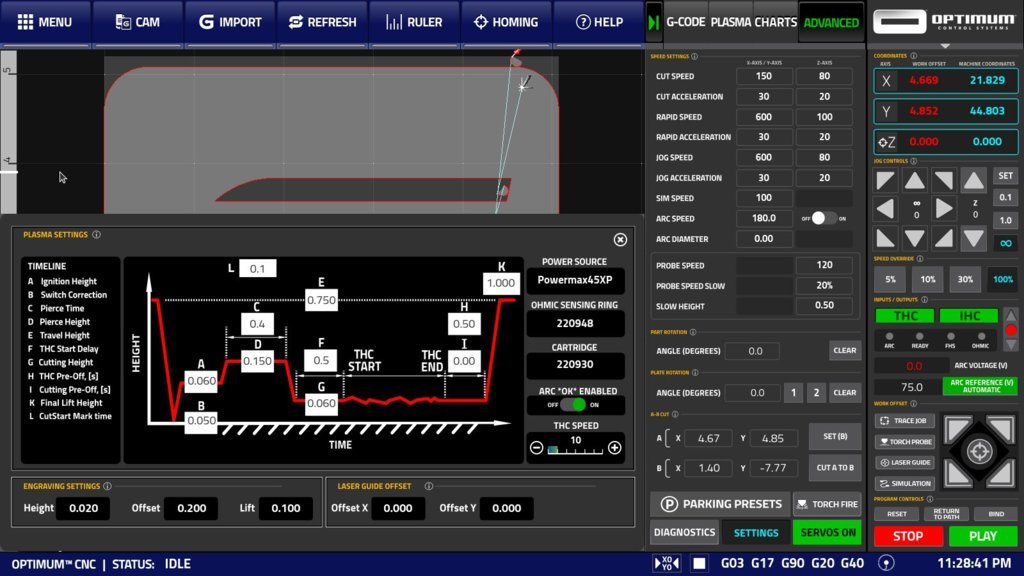The width and height of the screenshot is (1024, 576).
Task: Click the TORCH PROBE button
Action: [x=904, y=441]
